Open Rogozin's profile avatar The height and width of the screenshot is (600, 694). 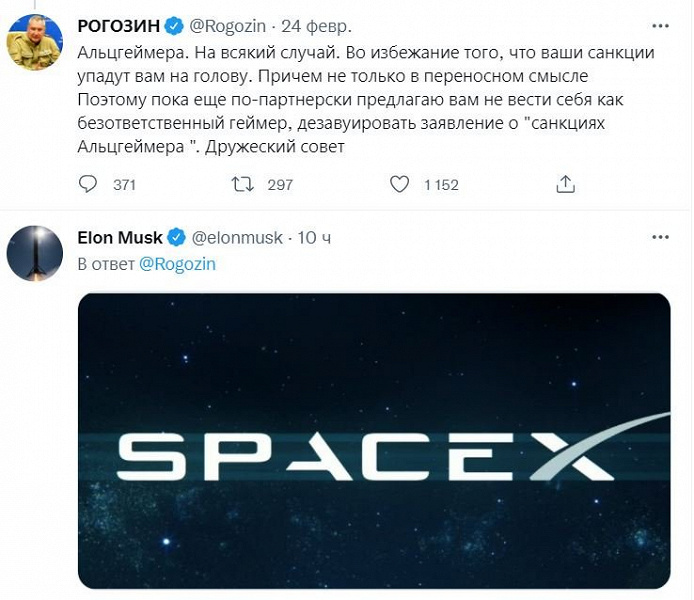coord(35,43)
